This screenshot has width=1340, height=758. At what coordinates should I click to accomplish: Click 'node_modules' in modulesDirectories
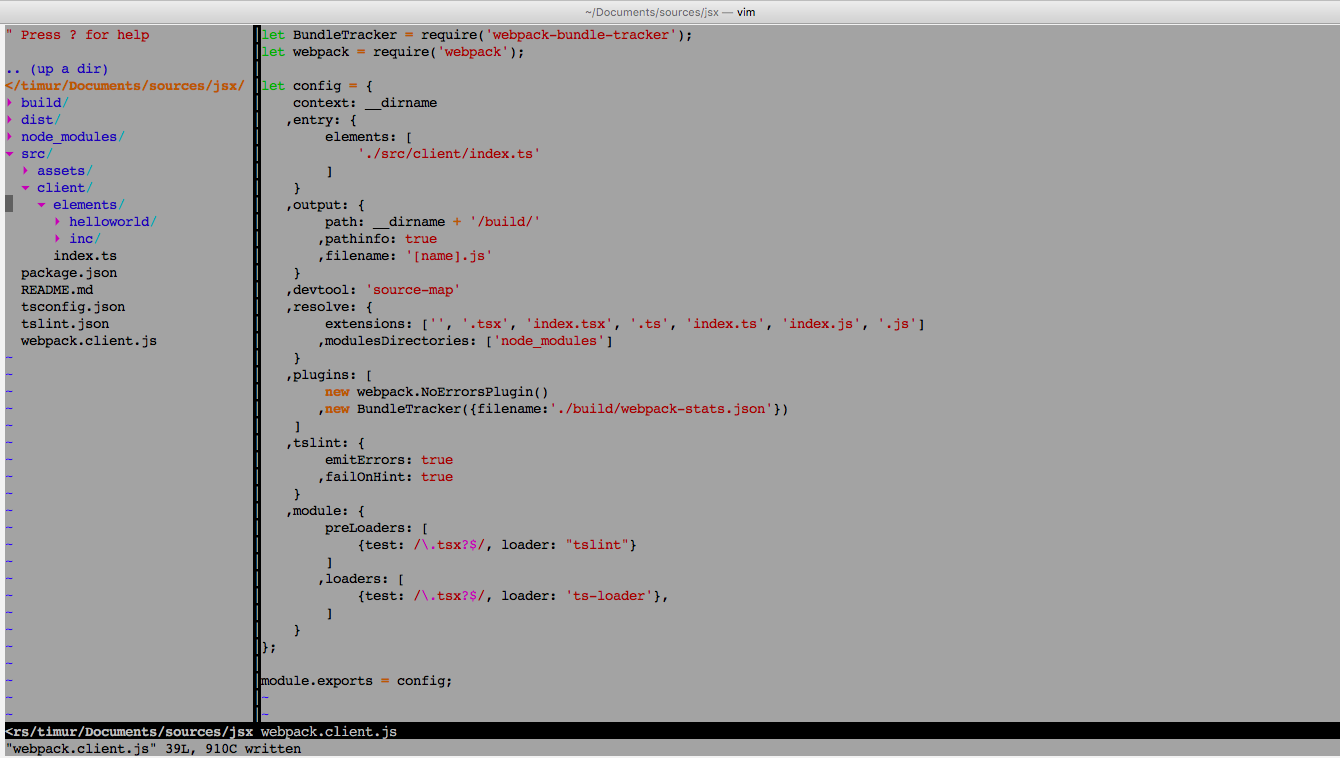pyautogui.click(x=549, y=341)
